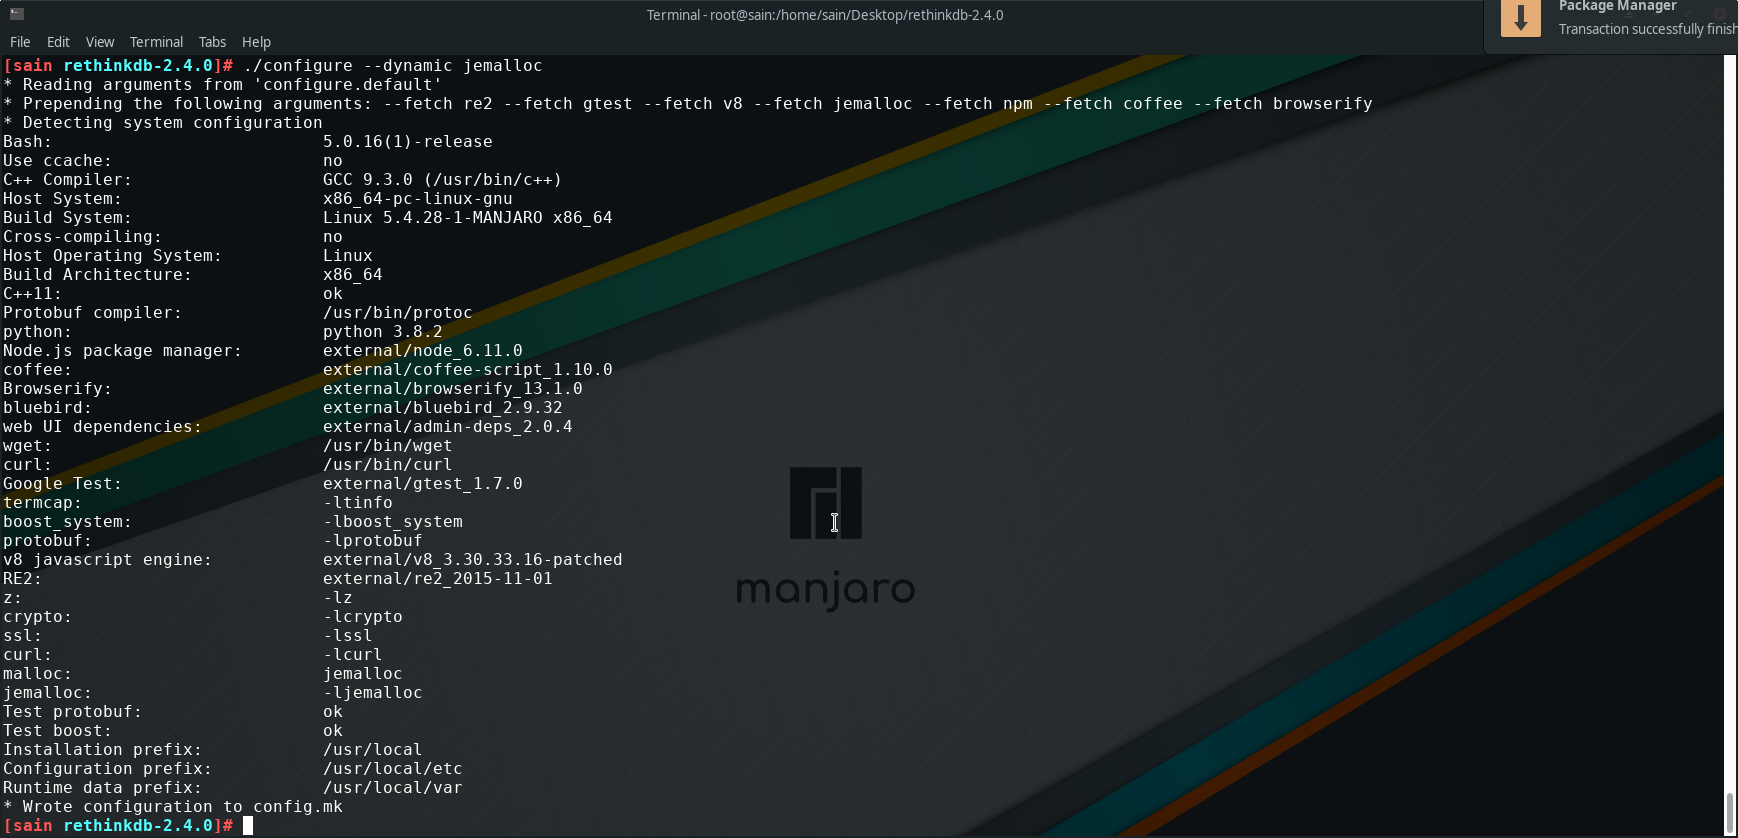Click '-lssl' value
1738x838 pixels.
[x=347, y=636]
